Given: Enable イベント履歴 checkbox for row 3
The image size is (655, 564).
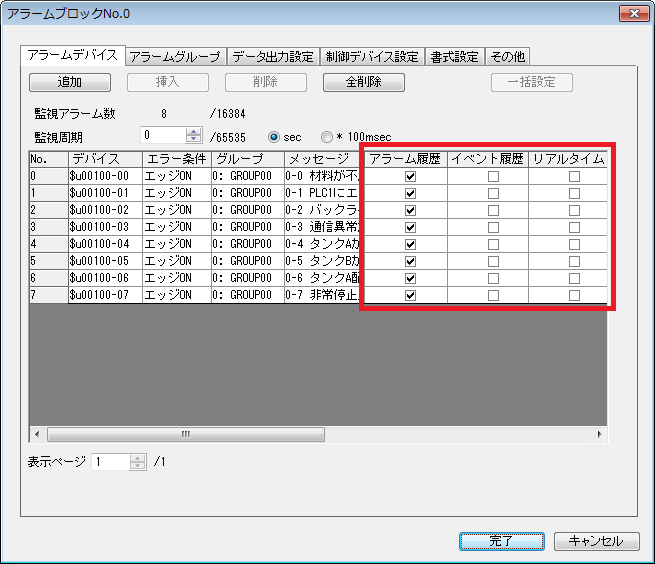Looking at the screenshot, I should (492, 227).
